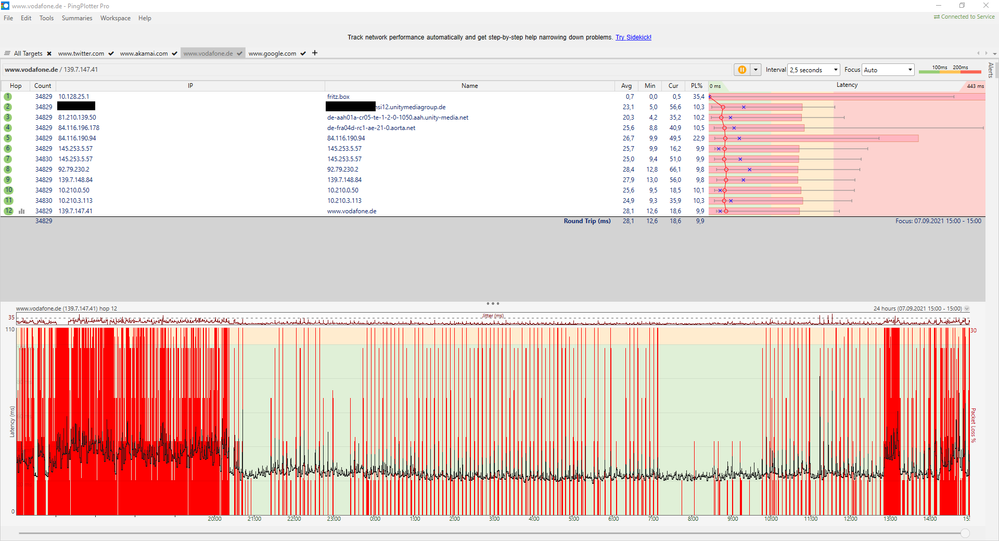Select the IP 92.79.230.2 cell
The width and height of the screenshot is (999, 541).
click(x=74, y=170)
